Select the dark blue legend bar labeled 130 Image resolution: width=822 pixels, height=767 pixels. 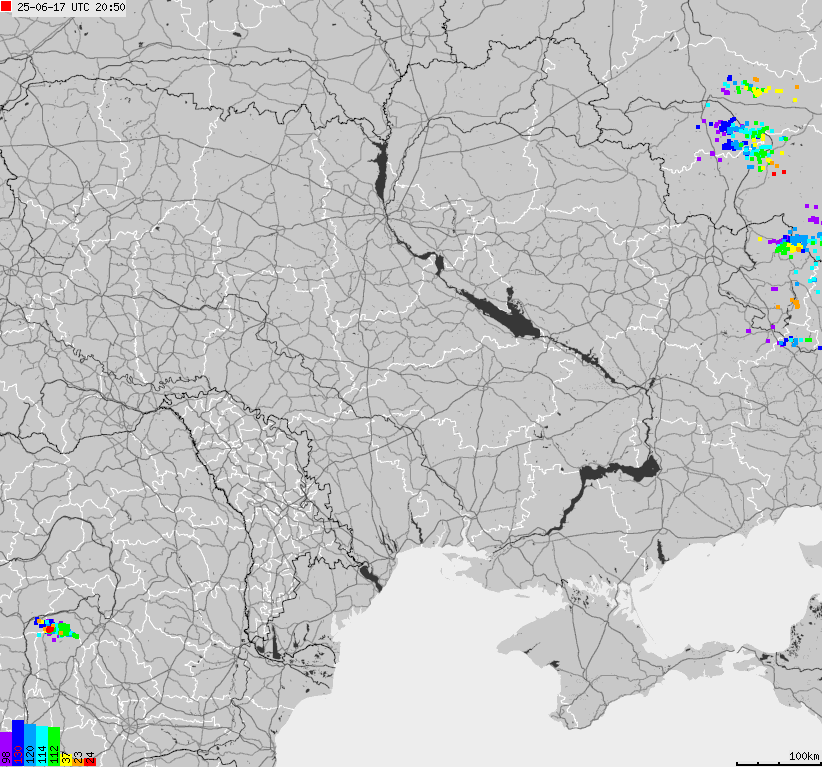[18, 743]
